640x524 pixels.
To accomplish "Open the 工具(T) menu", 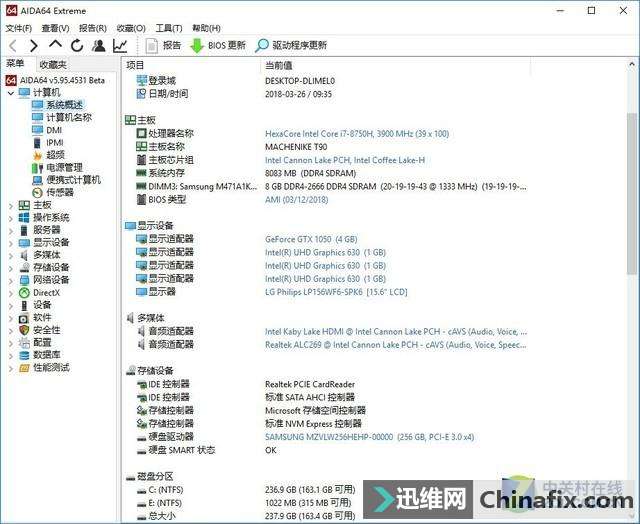I will click(169, 28).
